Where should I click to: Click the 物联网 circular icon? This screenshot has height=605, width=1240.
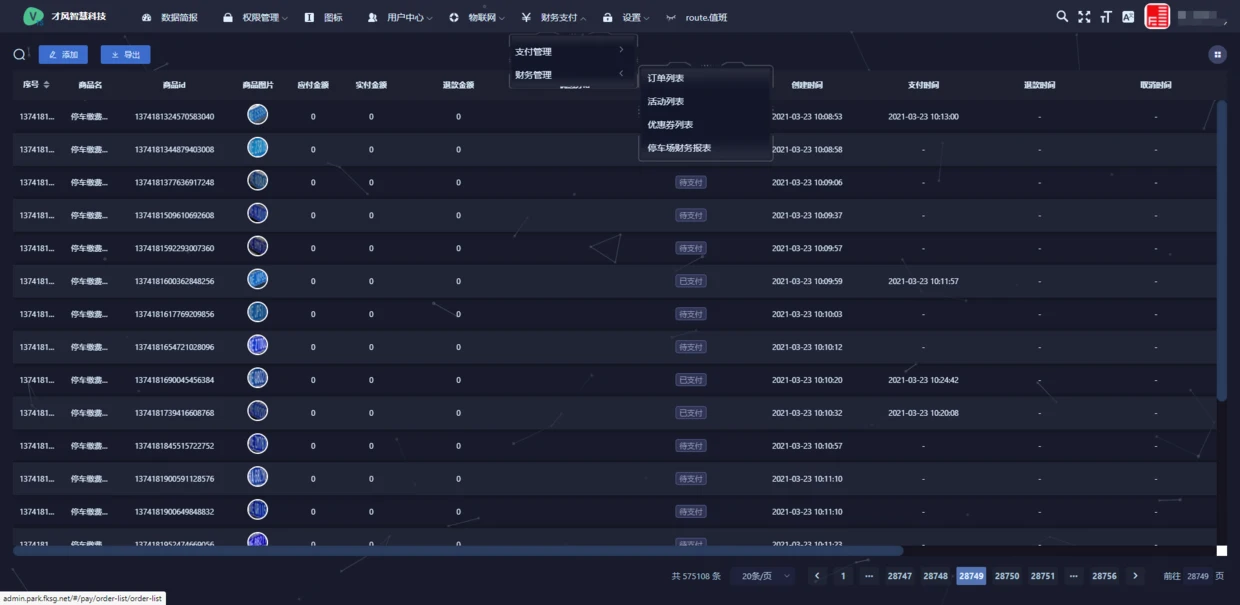pos(454,18)
